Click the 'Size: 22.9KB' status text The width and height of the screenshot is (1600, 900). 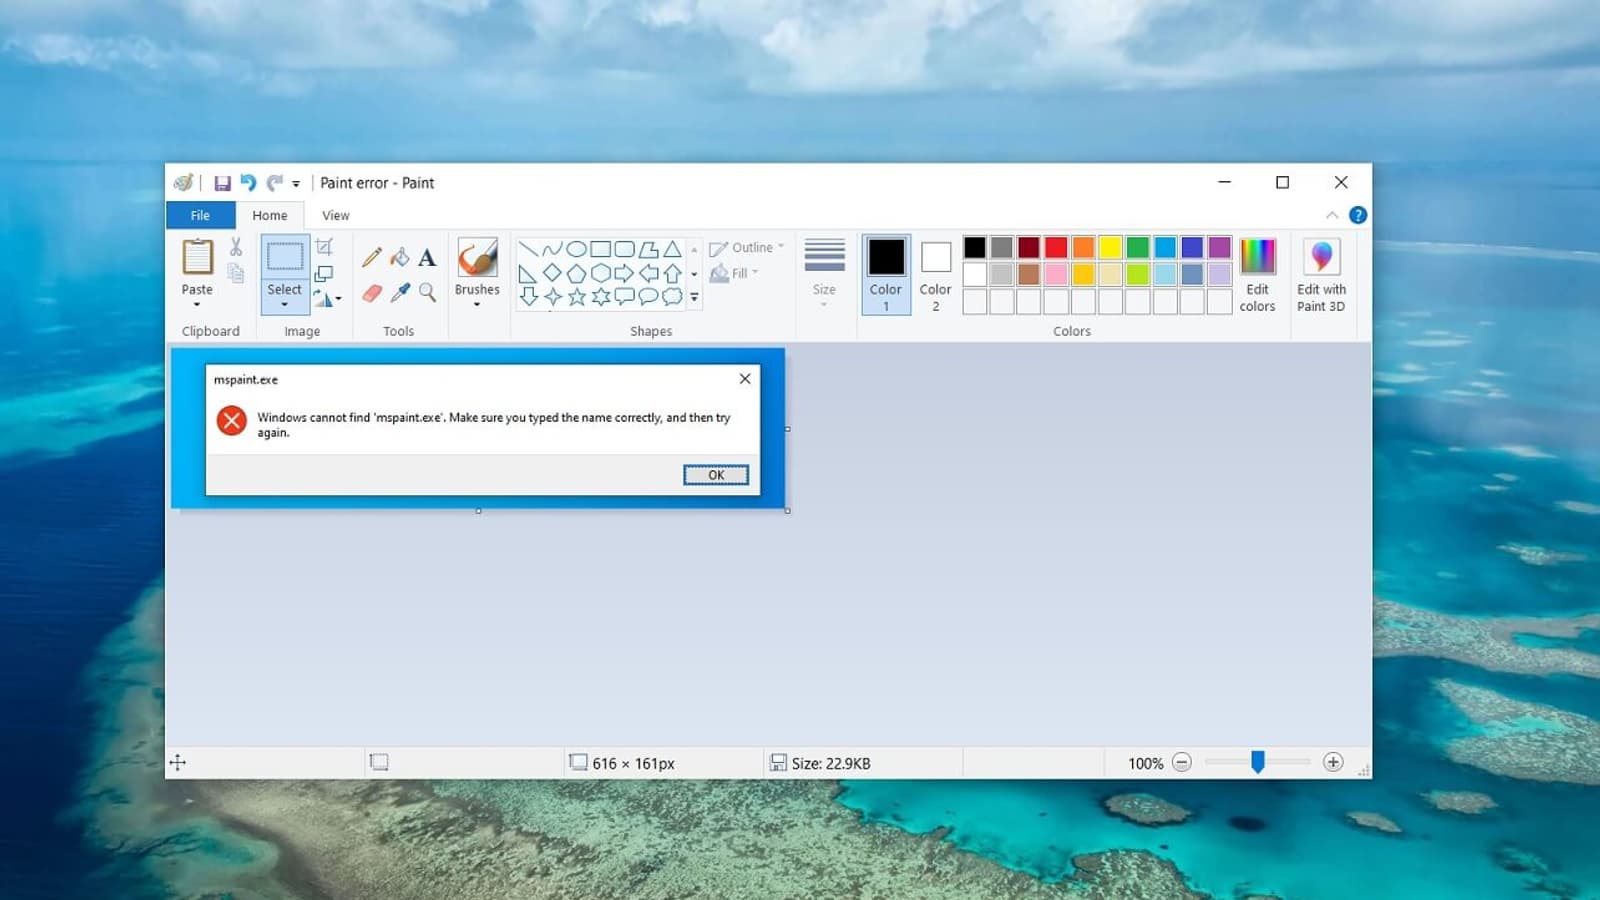[x=831, y=763]
